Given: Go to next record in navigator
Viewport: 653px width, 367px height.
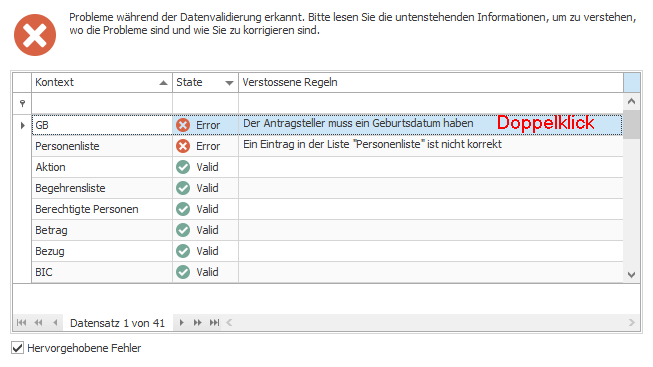Looking at the screenshot, I should tap(182, 322).
